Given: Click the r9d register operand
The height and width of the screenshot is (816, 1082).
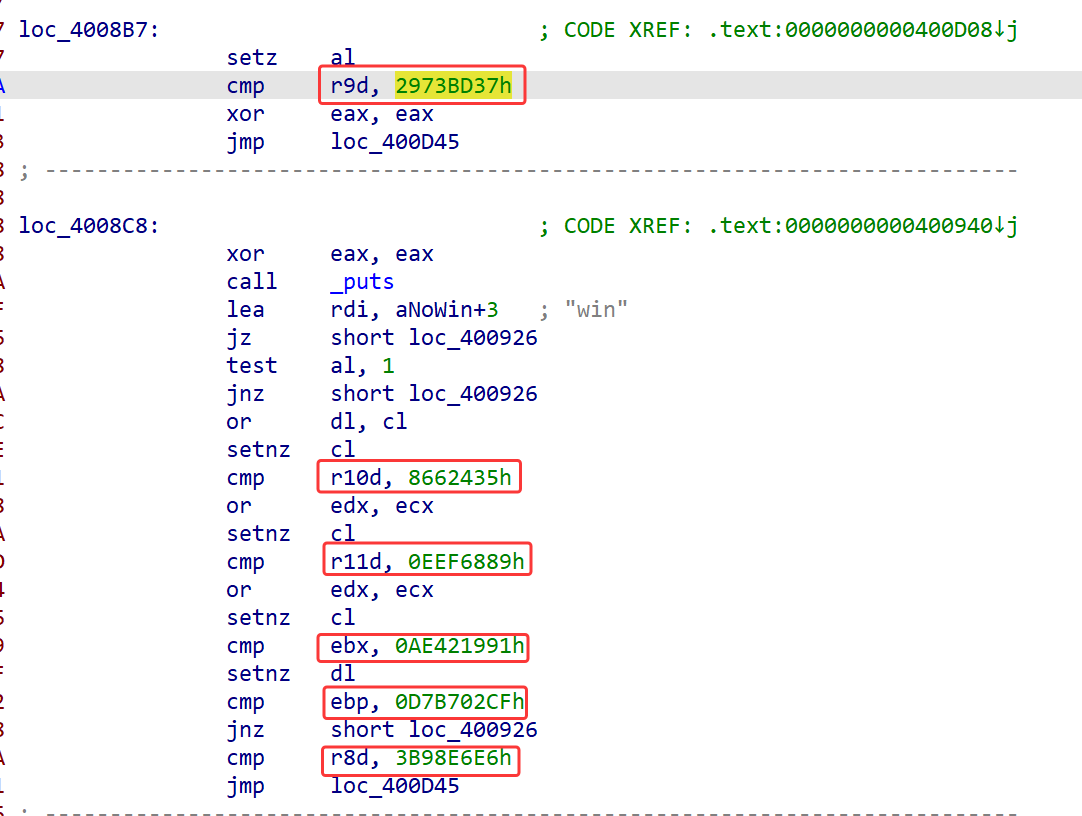Looking at the screenshot, I should click(349, 86).
